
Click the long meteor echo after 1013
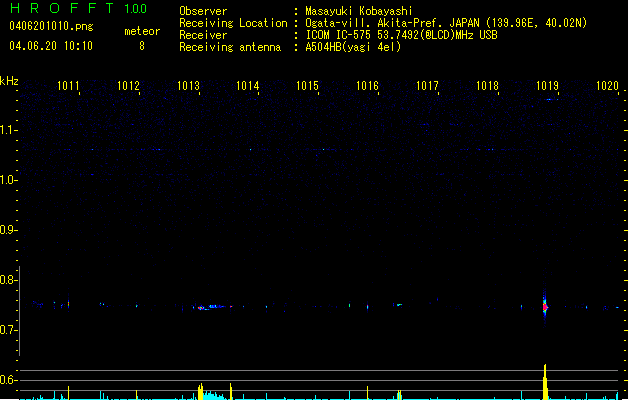point(212,307)
